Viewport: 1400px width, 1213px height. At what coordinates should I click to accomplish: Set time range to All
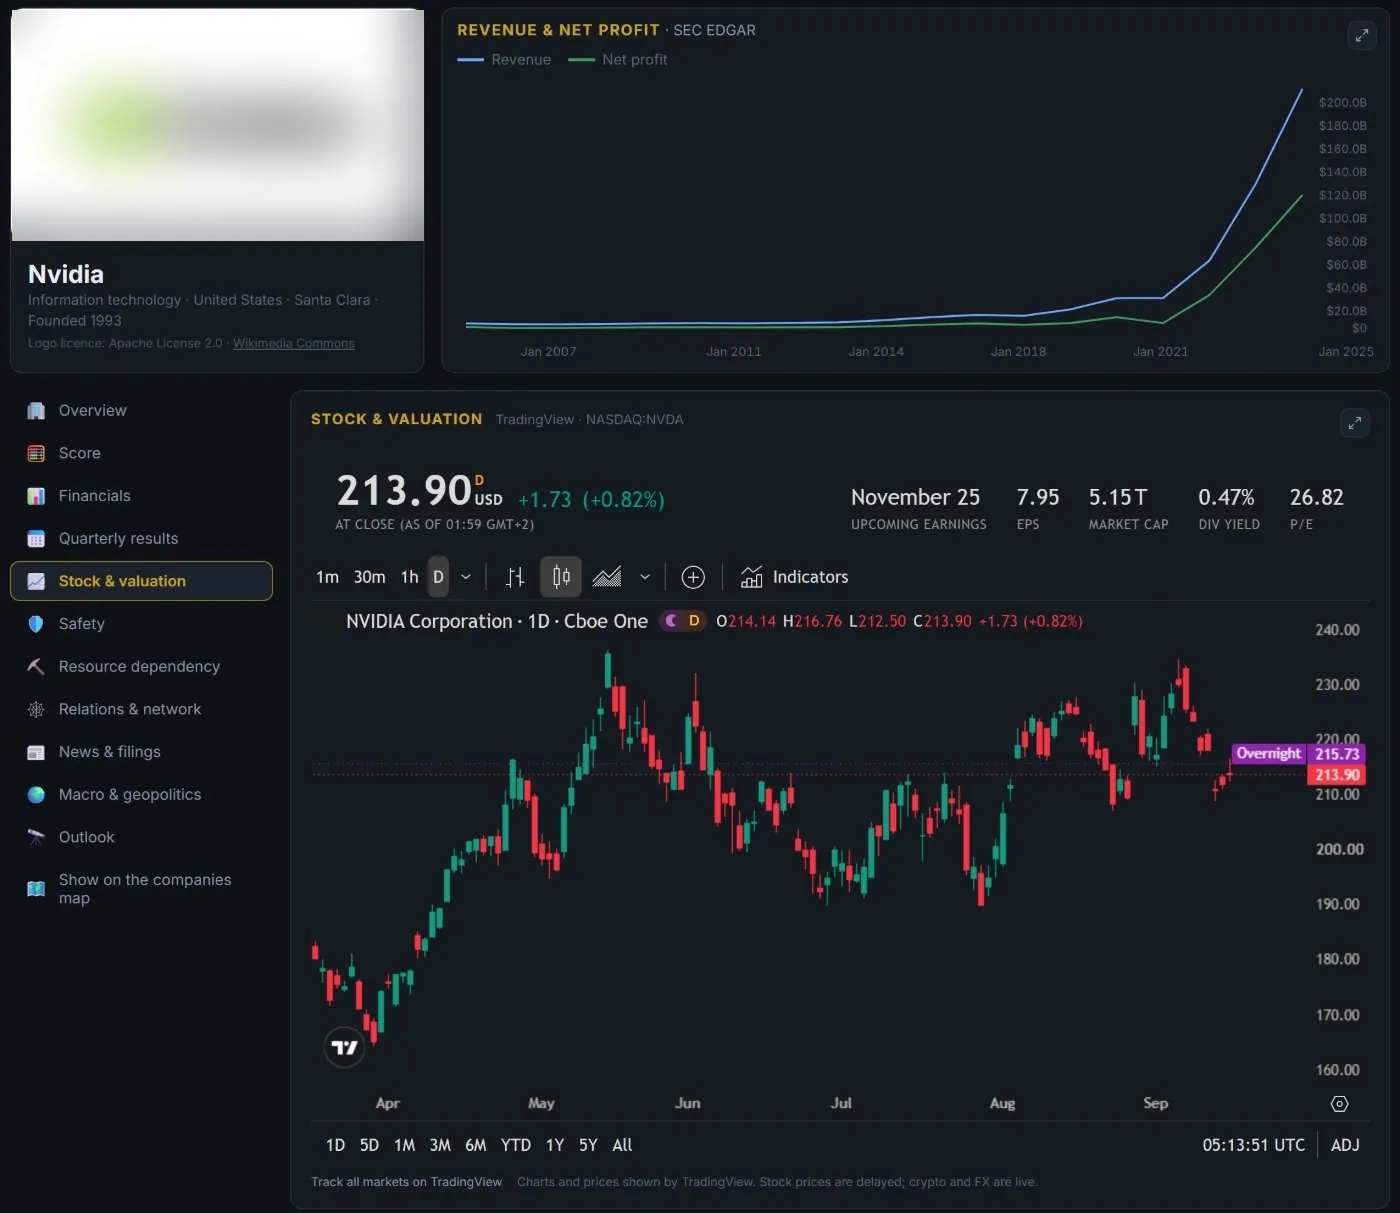pyautogui.click(x=622, y=1145)
